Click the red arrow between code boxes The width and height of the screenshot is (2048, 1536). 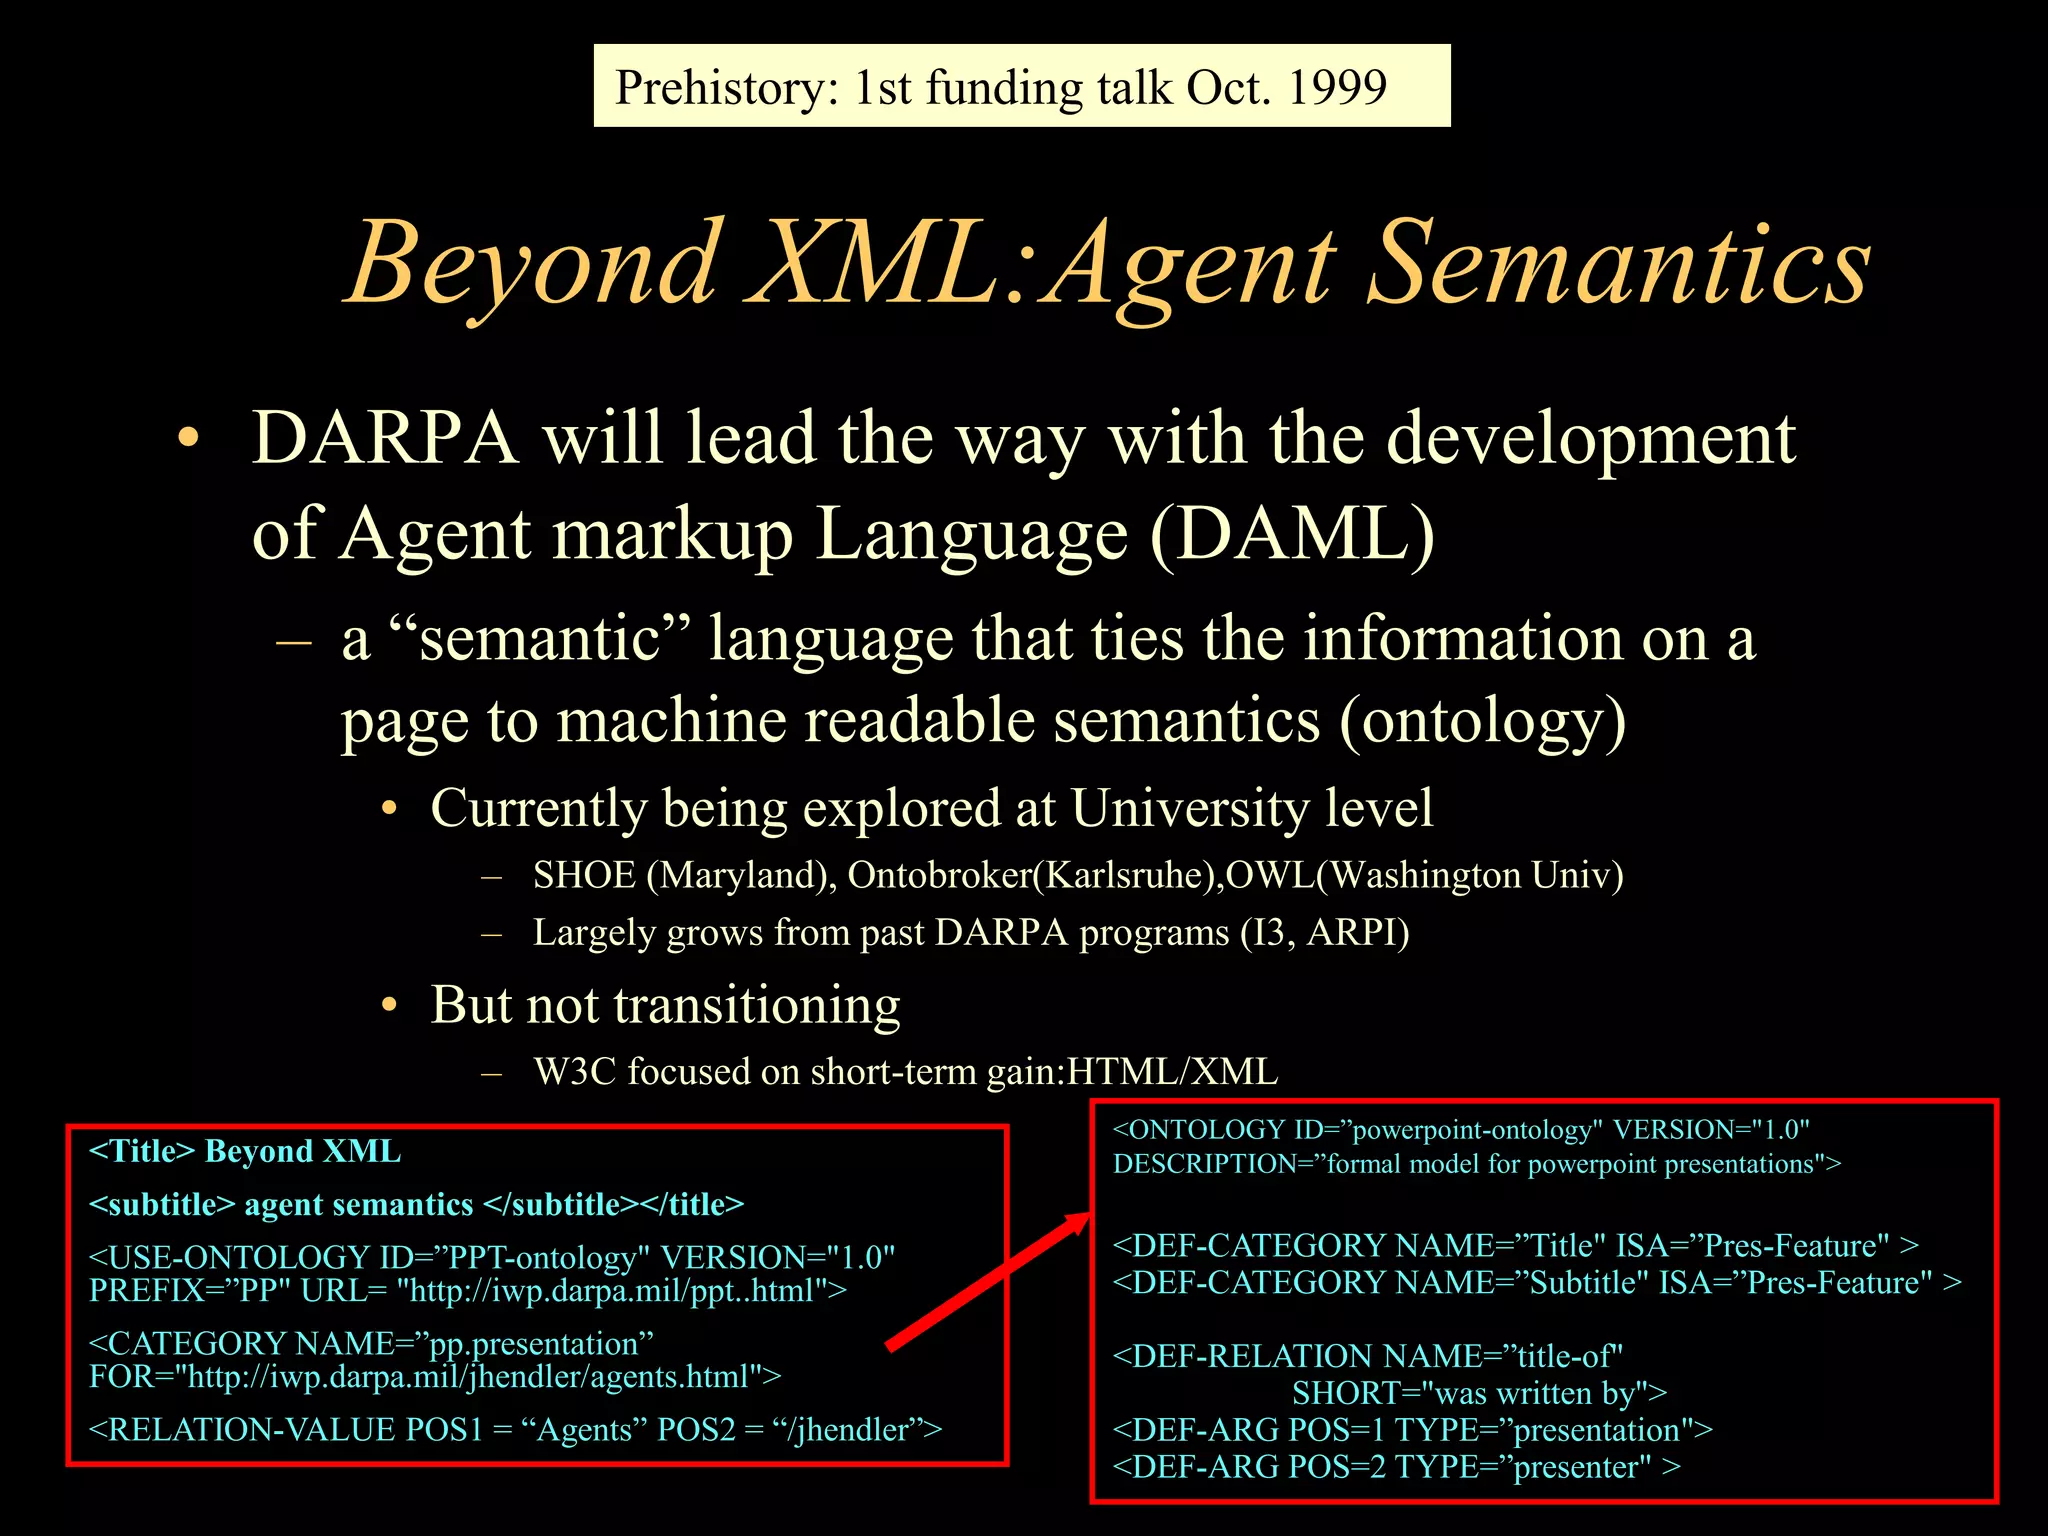[990, 1282]
